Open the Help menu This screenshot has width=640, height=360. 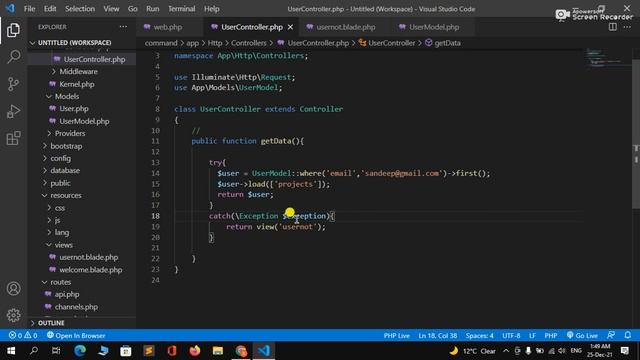pos(211,9)
